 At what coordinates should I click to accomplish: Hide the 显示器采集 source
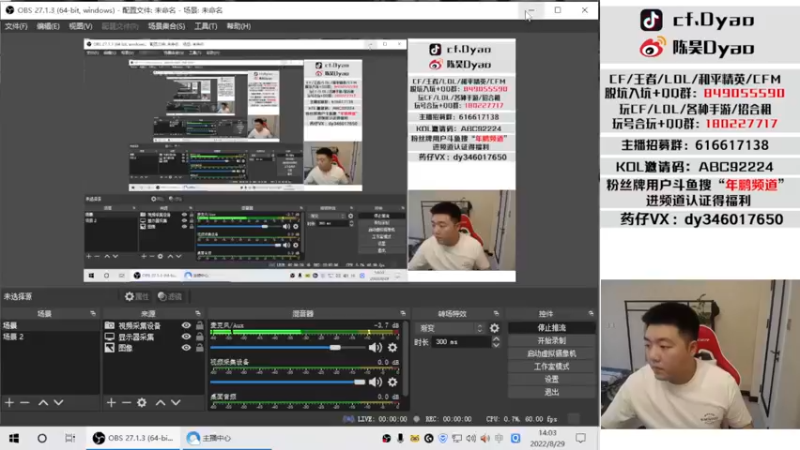coord(186,337)
